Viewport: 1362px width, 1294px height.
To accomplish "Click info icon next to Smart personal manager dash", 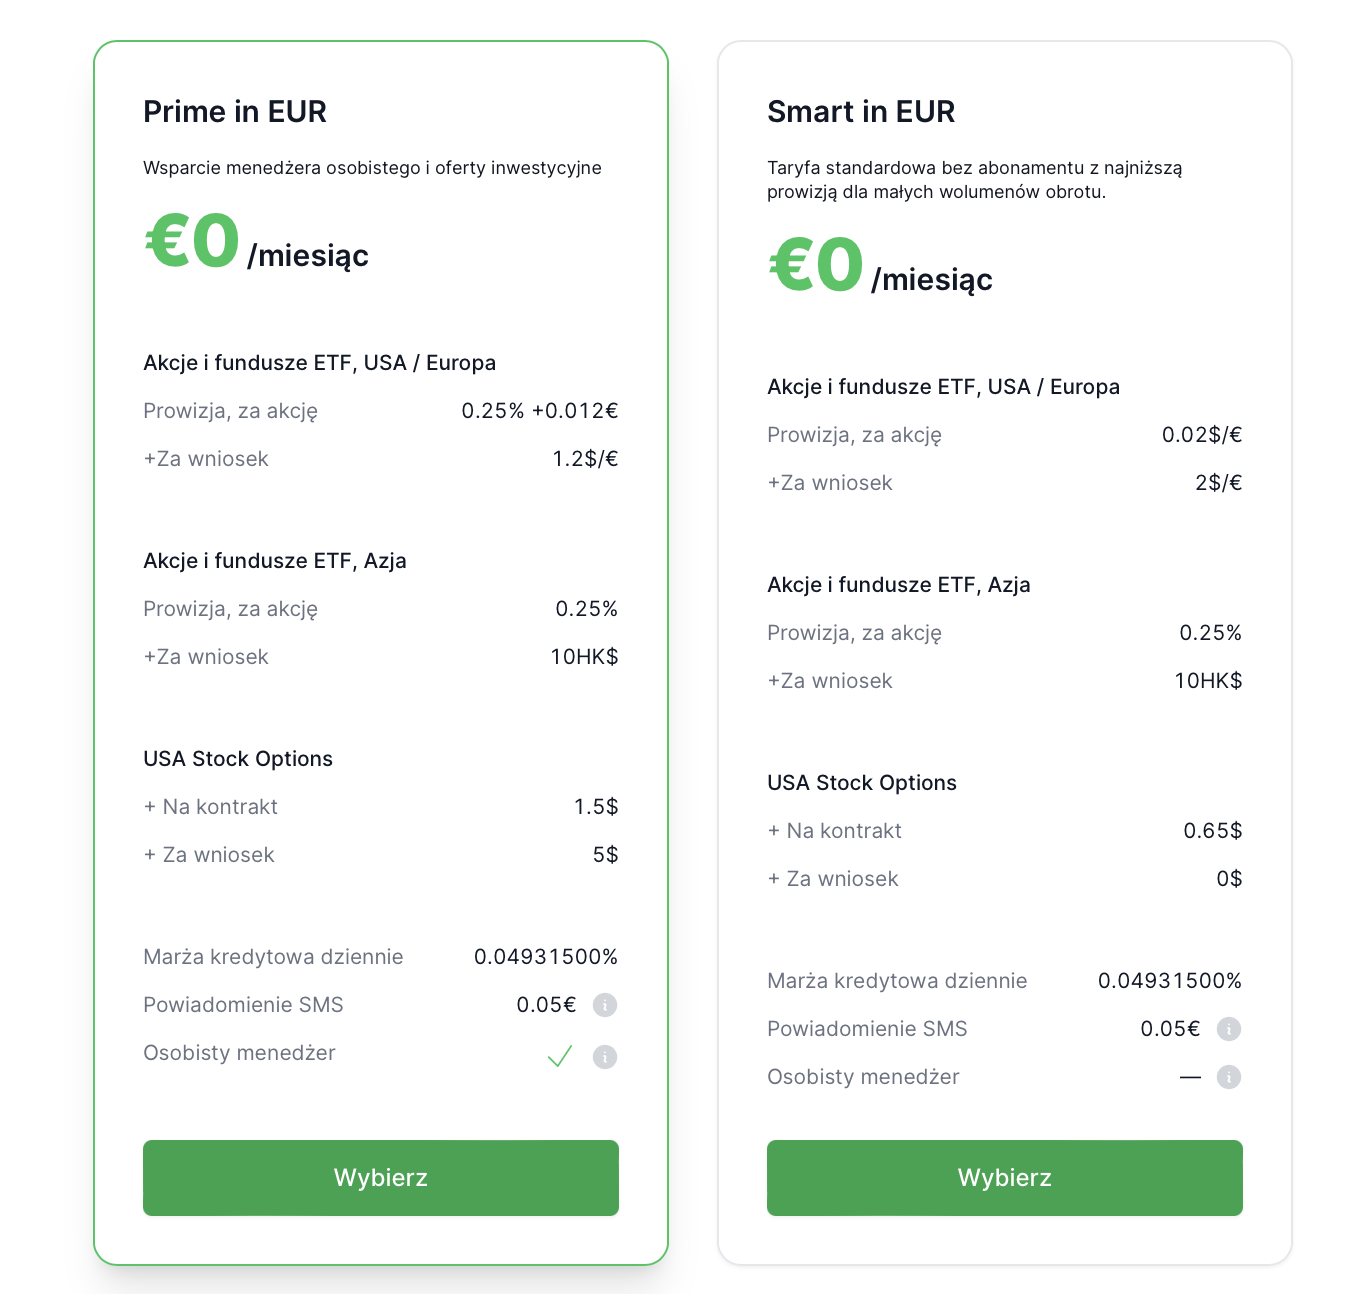I will click(x=1228, y=1077).
